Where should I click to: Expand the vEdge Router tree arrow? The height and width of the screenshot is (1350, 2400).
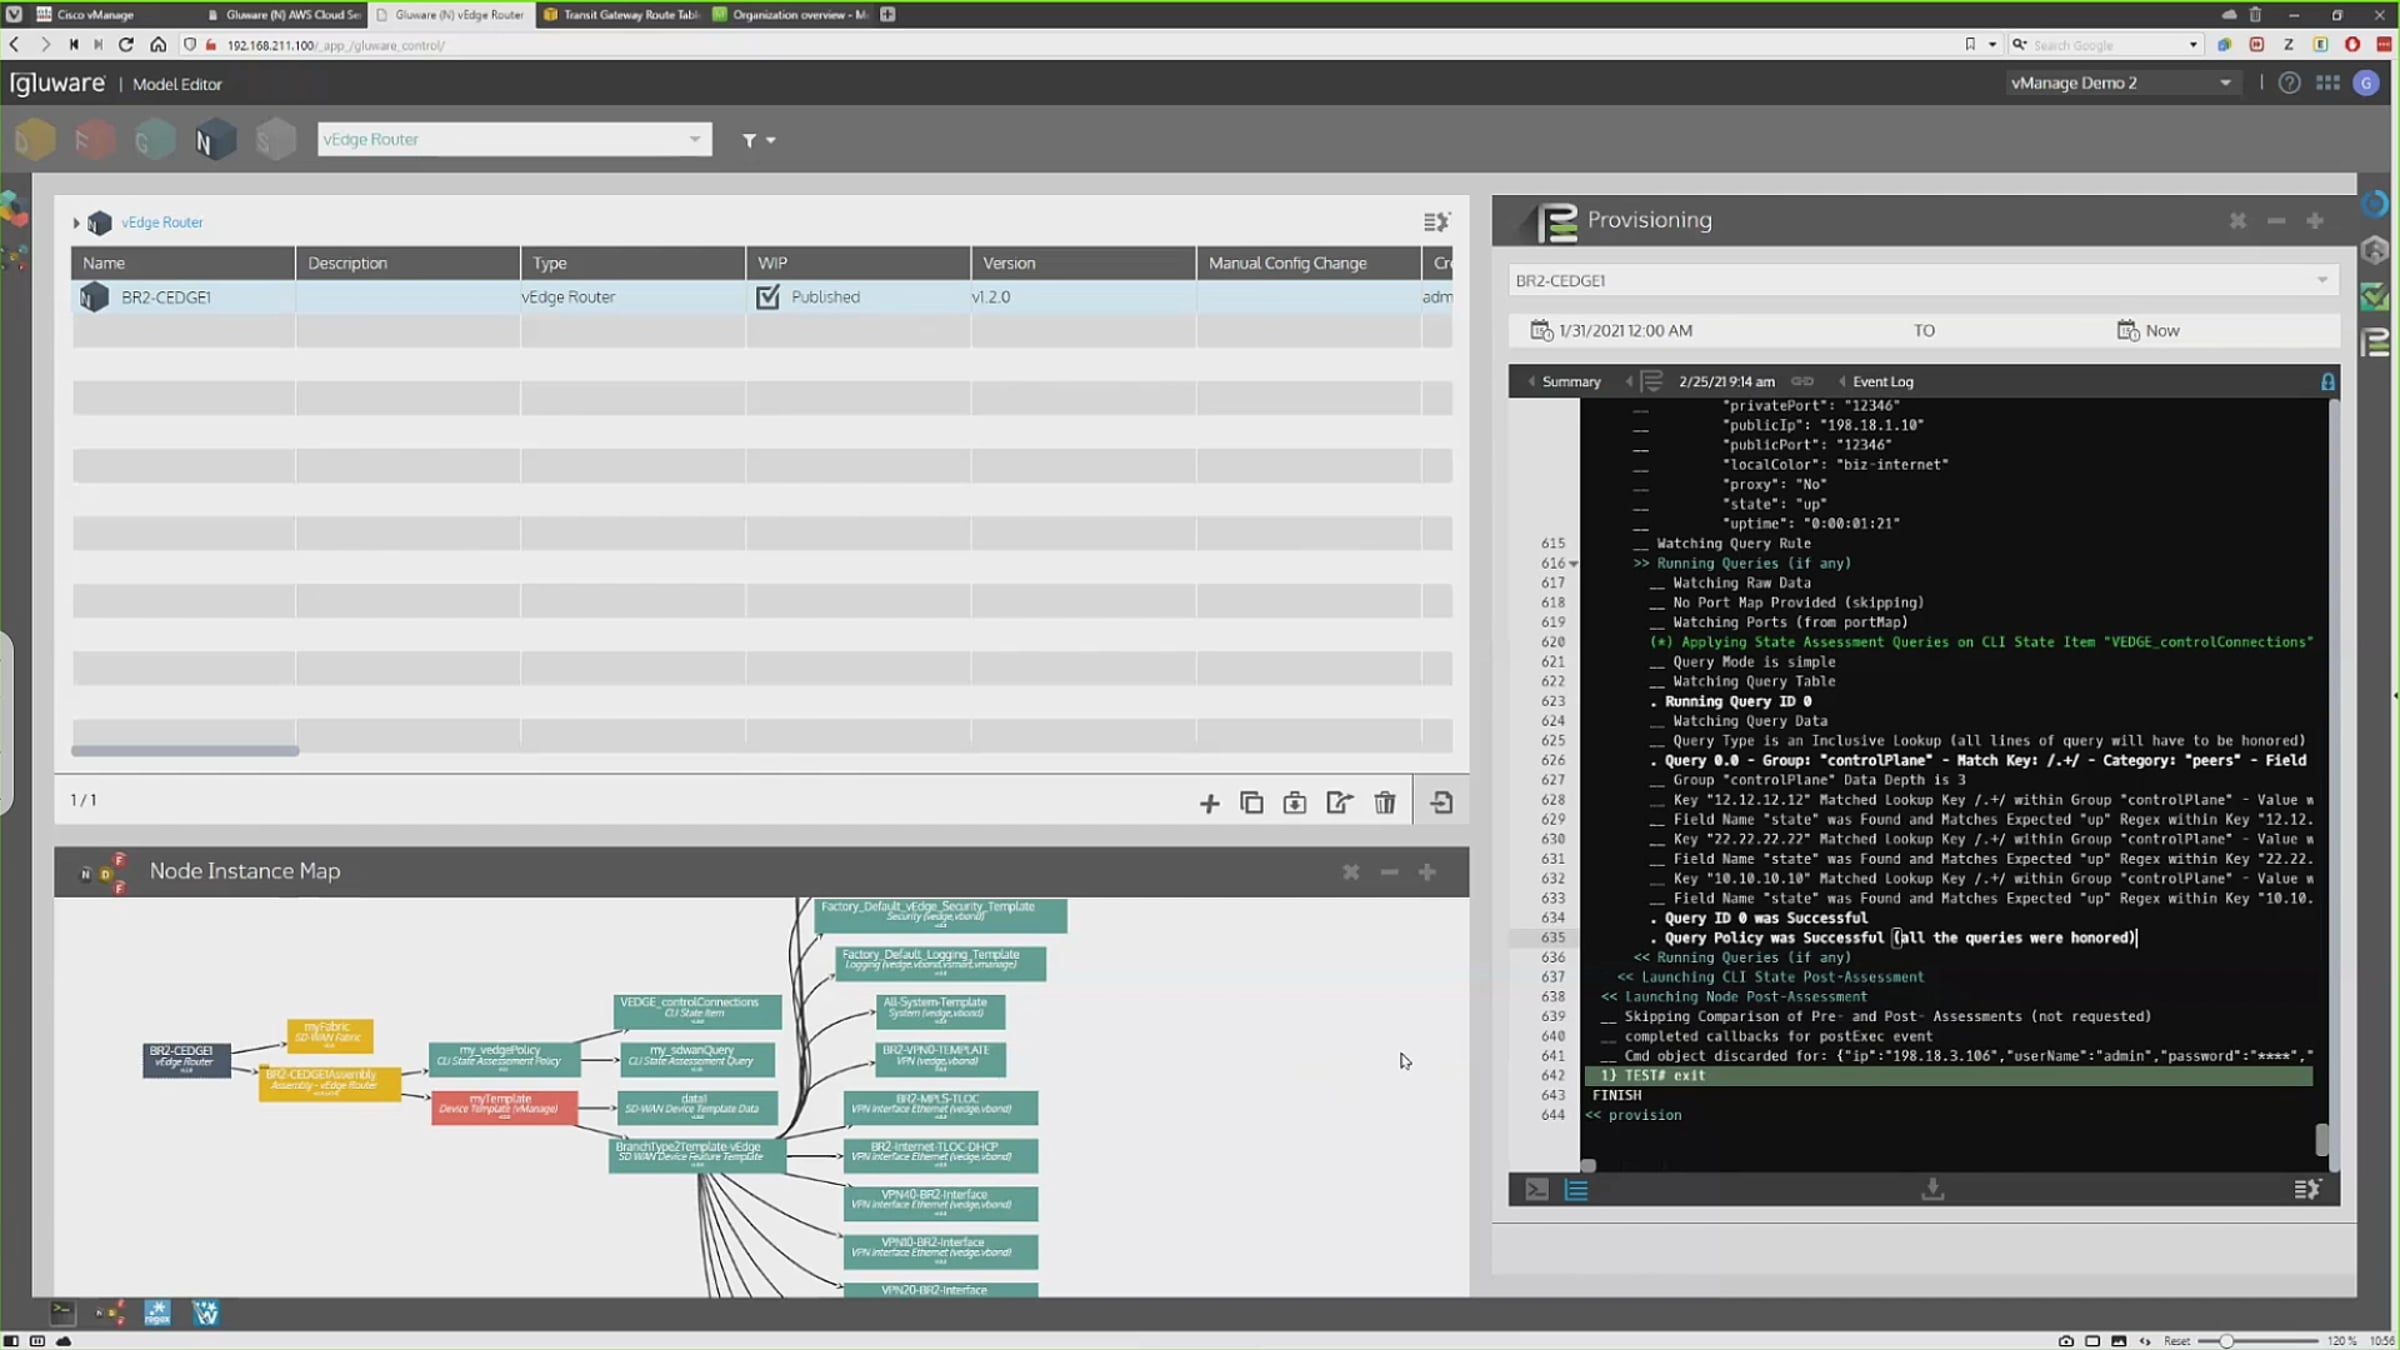[76, 222]
